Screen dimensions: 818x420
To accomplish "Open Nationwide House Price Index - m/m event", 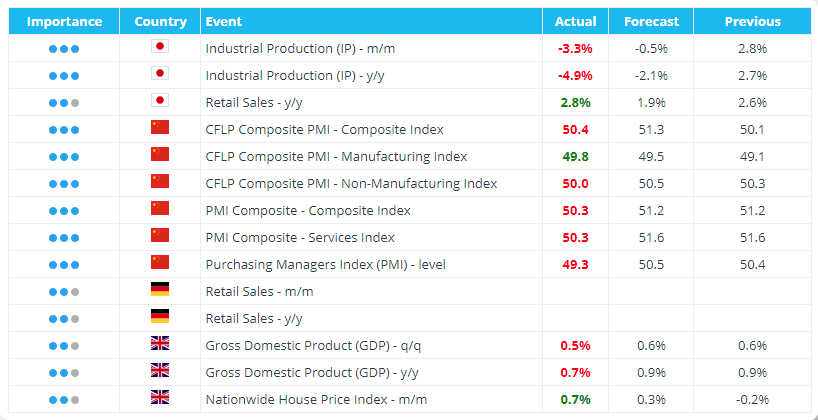I will coord(315,398).
